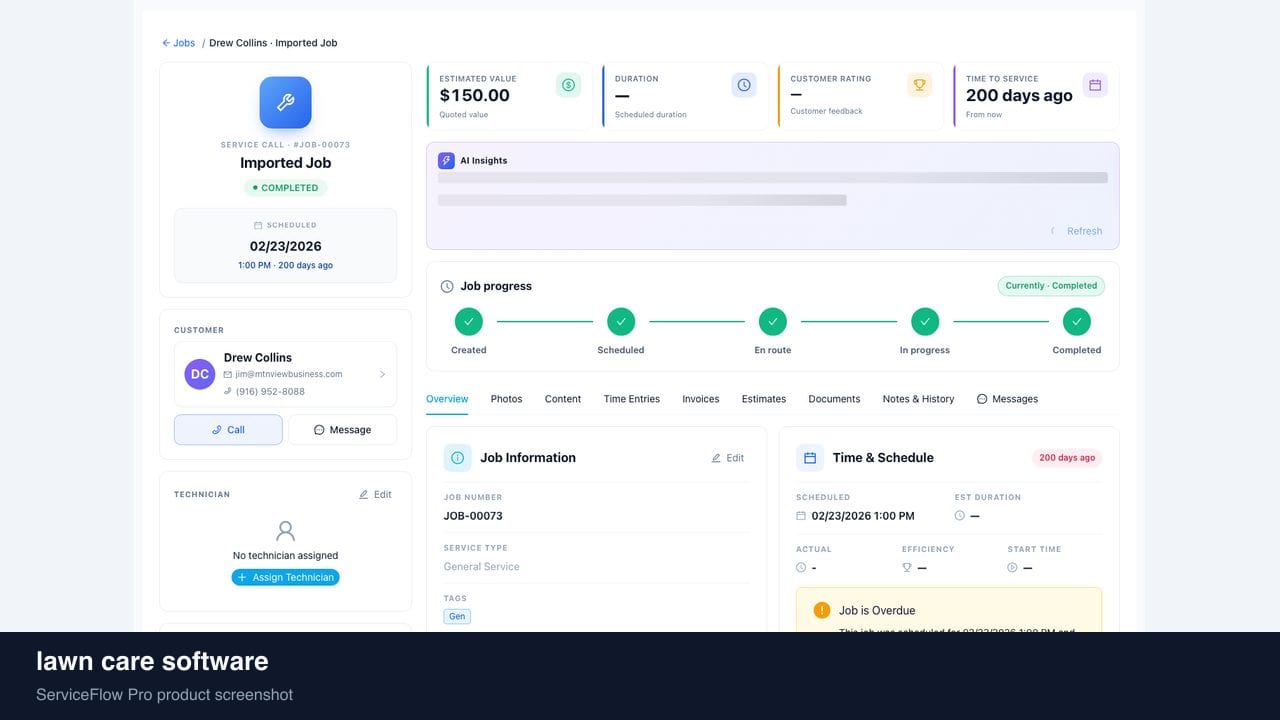Image resolution: width=1280 pixels, height=720 pixels.
Task: Click the clock icon on Duration card
Action: (x=744, y=85)
